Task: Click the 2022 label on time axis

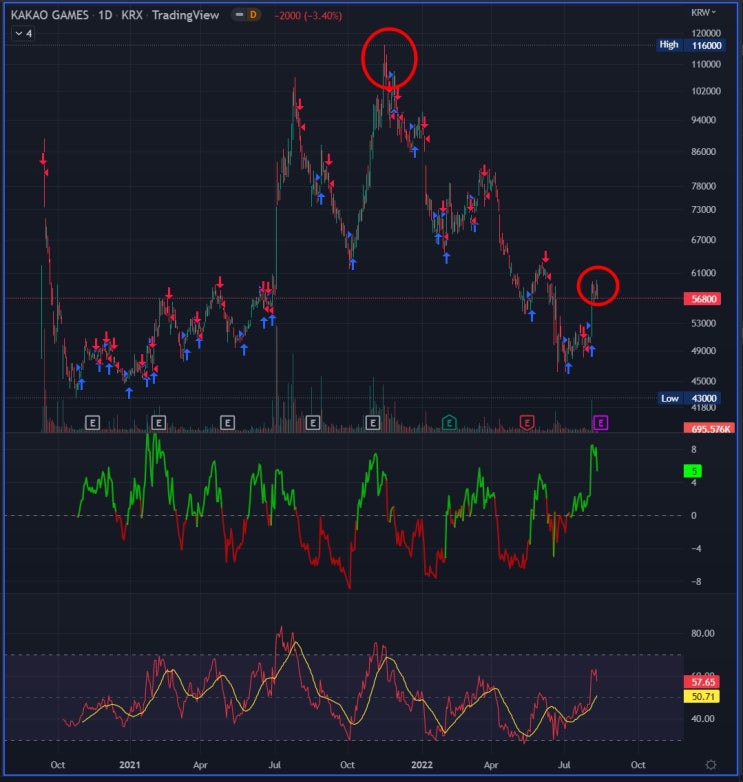Action: [421, 765]
